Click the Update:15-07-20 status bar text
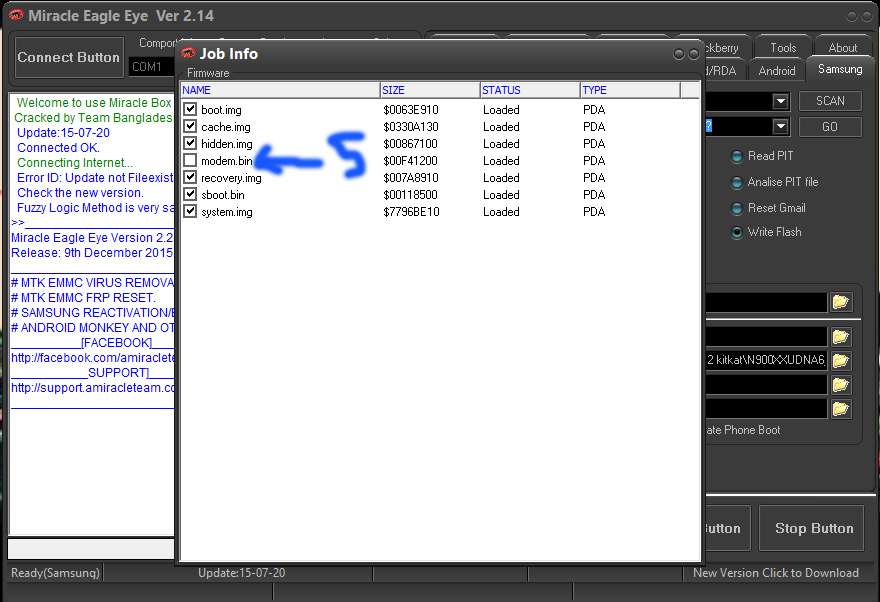The width and height of the screenshot is (880, 602). pyautogui.click(x=241, y=573)
